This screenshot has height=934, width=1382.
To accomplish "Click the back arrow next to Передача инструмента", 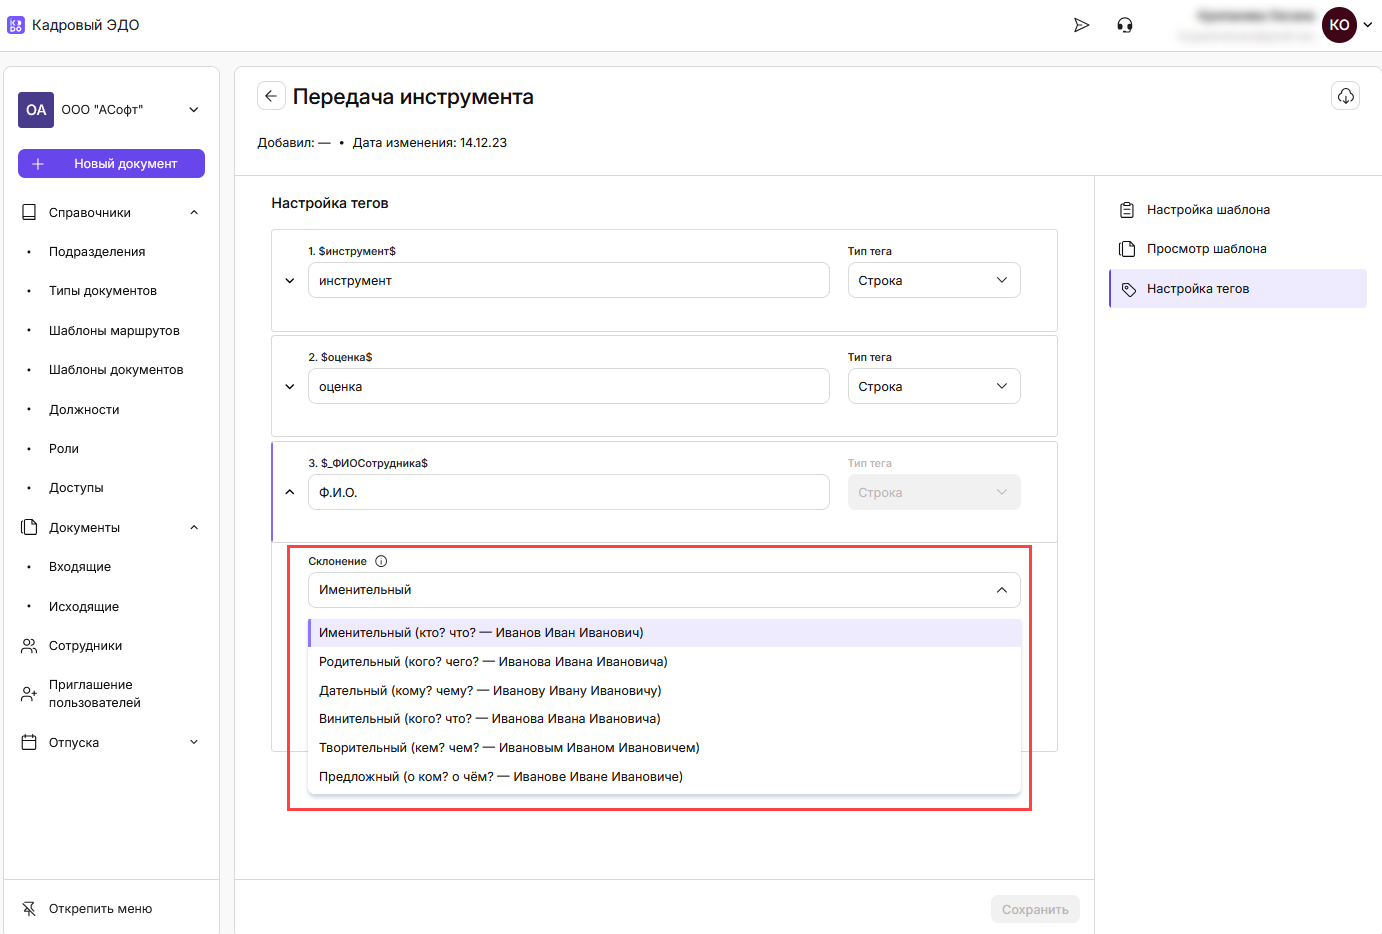I will tap(271, 96).
